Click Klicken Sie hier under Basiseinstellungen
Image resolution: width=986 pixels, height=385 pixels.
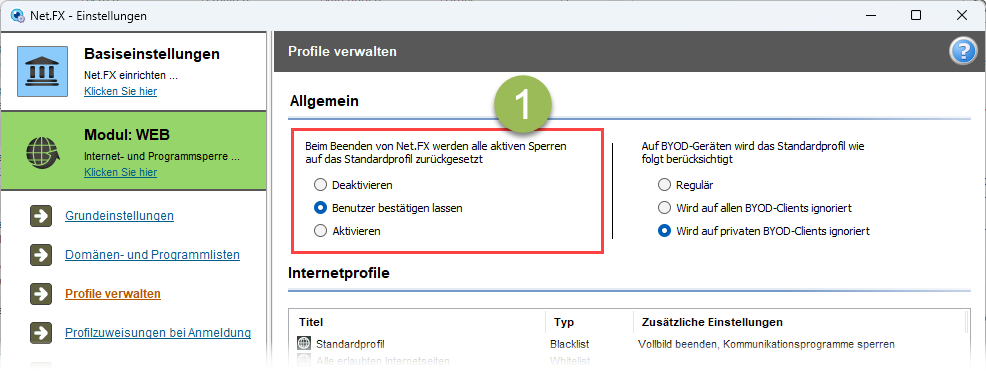pyautogui.click(x=121, y=91)
